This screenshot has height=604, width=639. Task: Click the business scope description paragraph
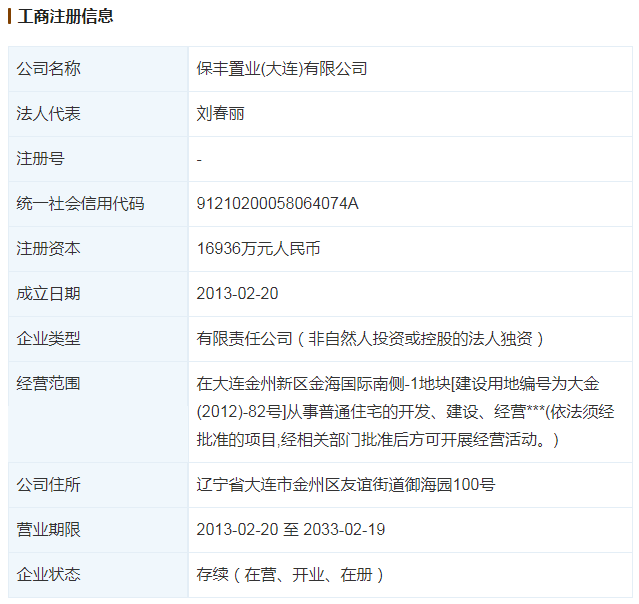pos(405,411)
